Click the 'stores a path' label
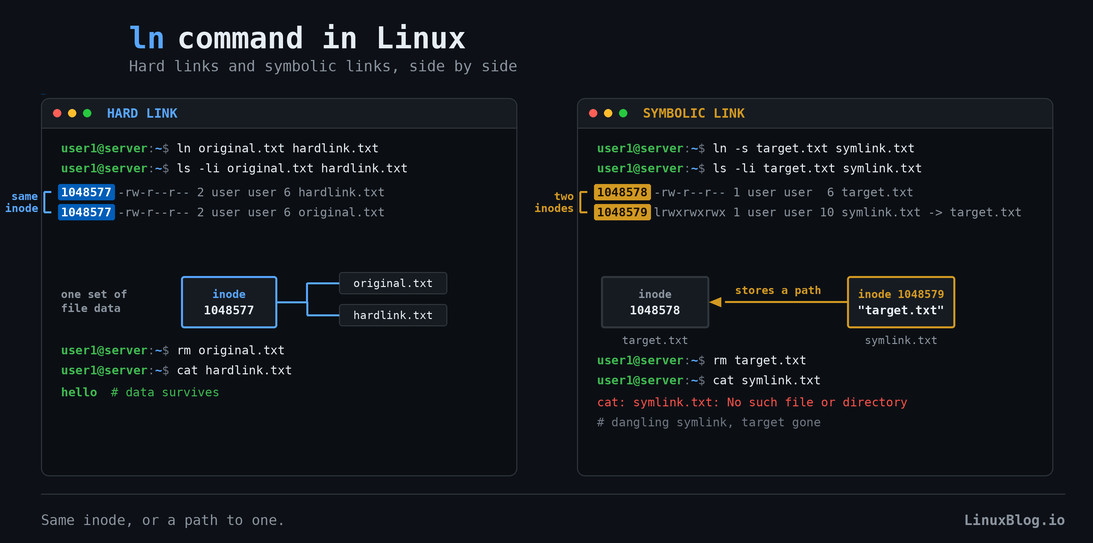This screenshot has width=1093, height=543. coord(778,291)
